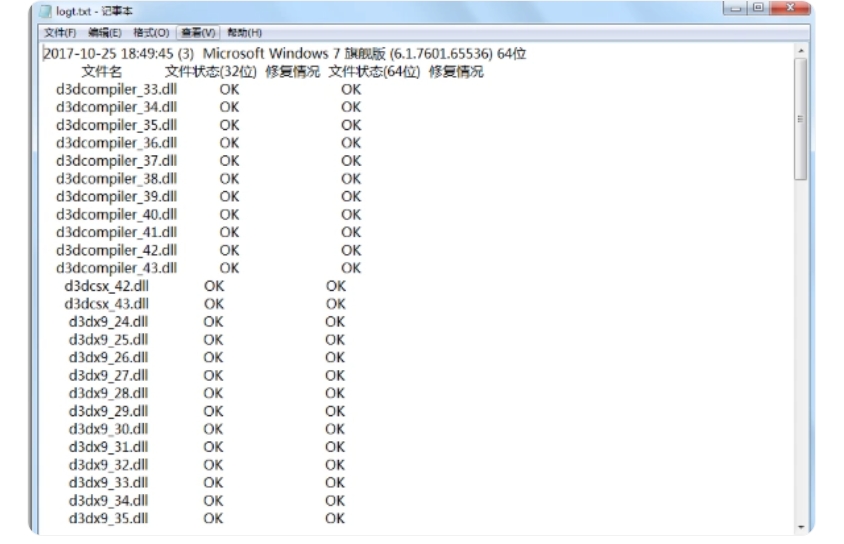The width and height of the screenshot is (844, 544).
Task: Place cursor on d3dcompiler_33.dll text
Action: pos(116,89)
